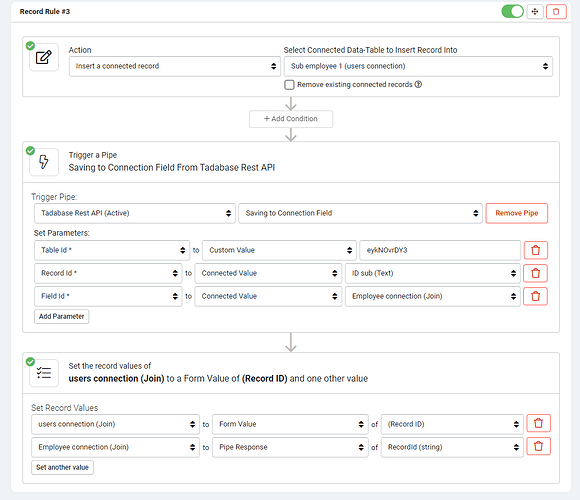Viewport: 580px width, 500px height.
Task: Open the Tadabase Rest API (Active) dropdown
Action: (135, 213)
